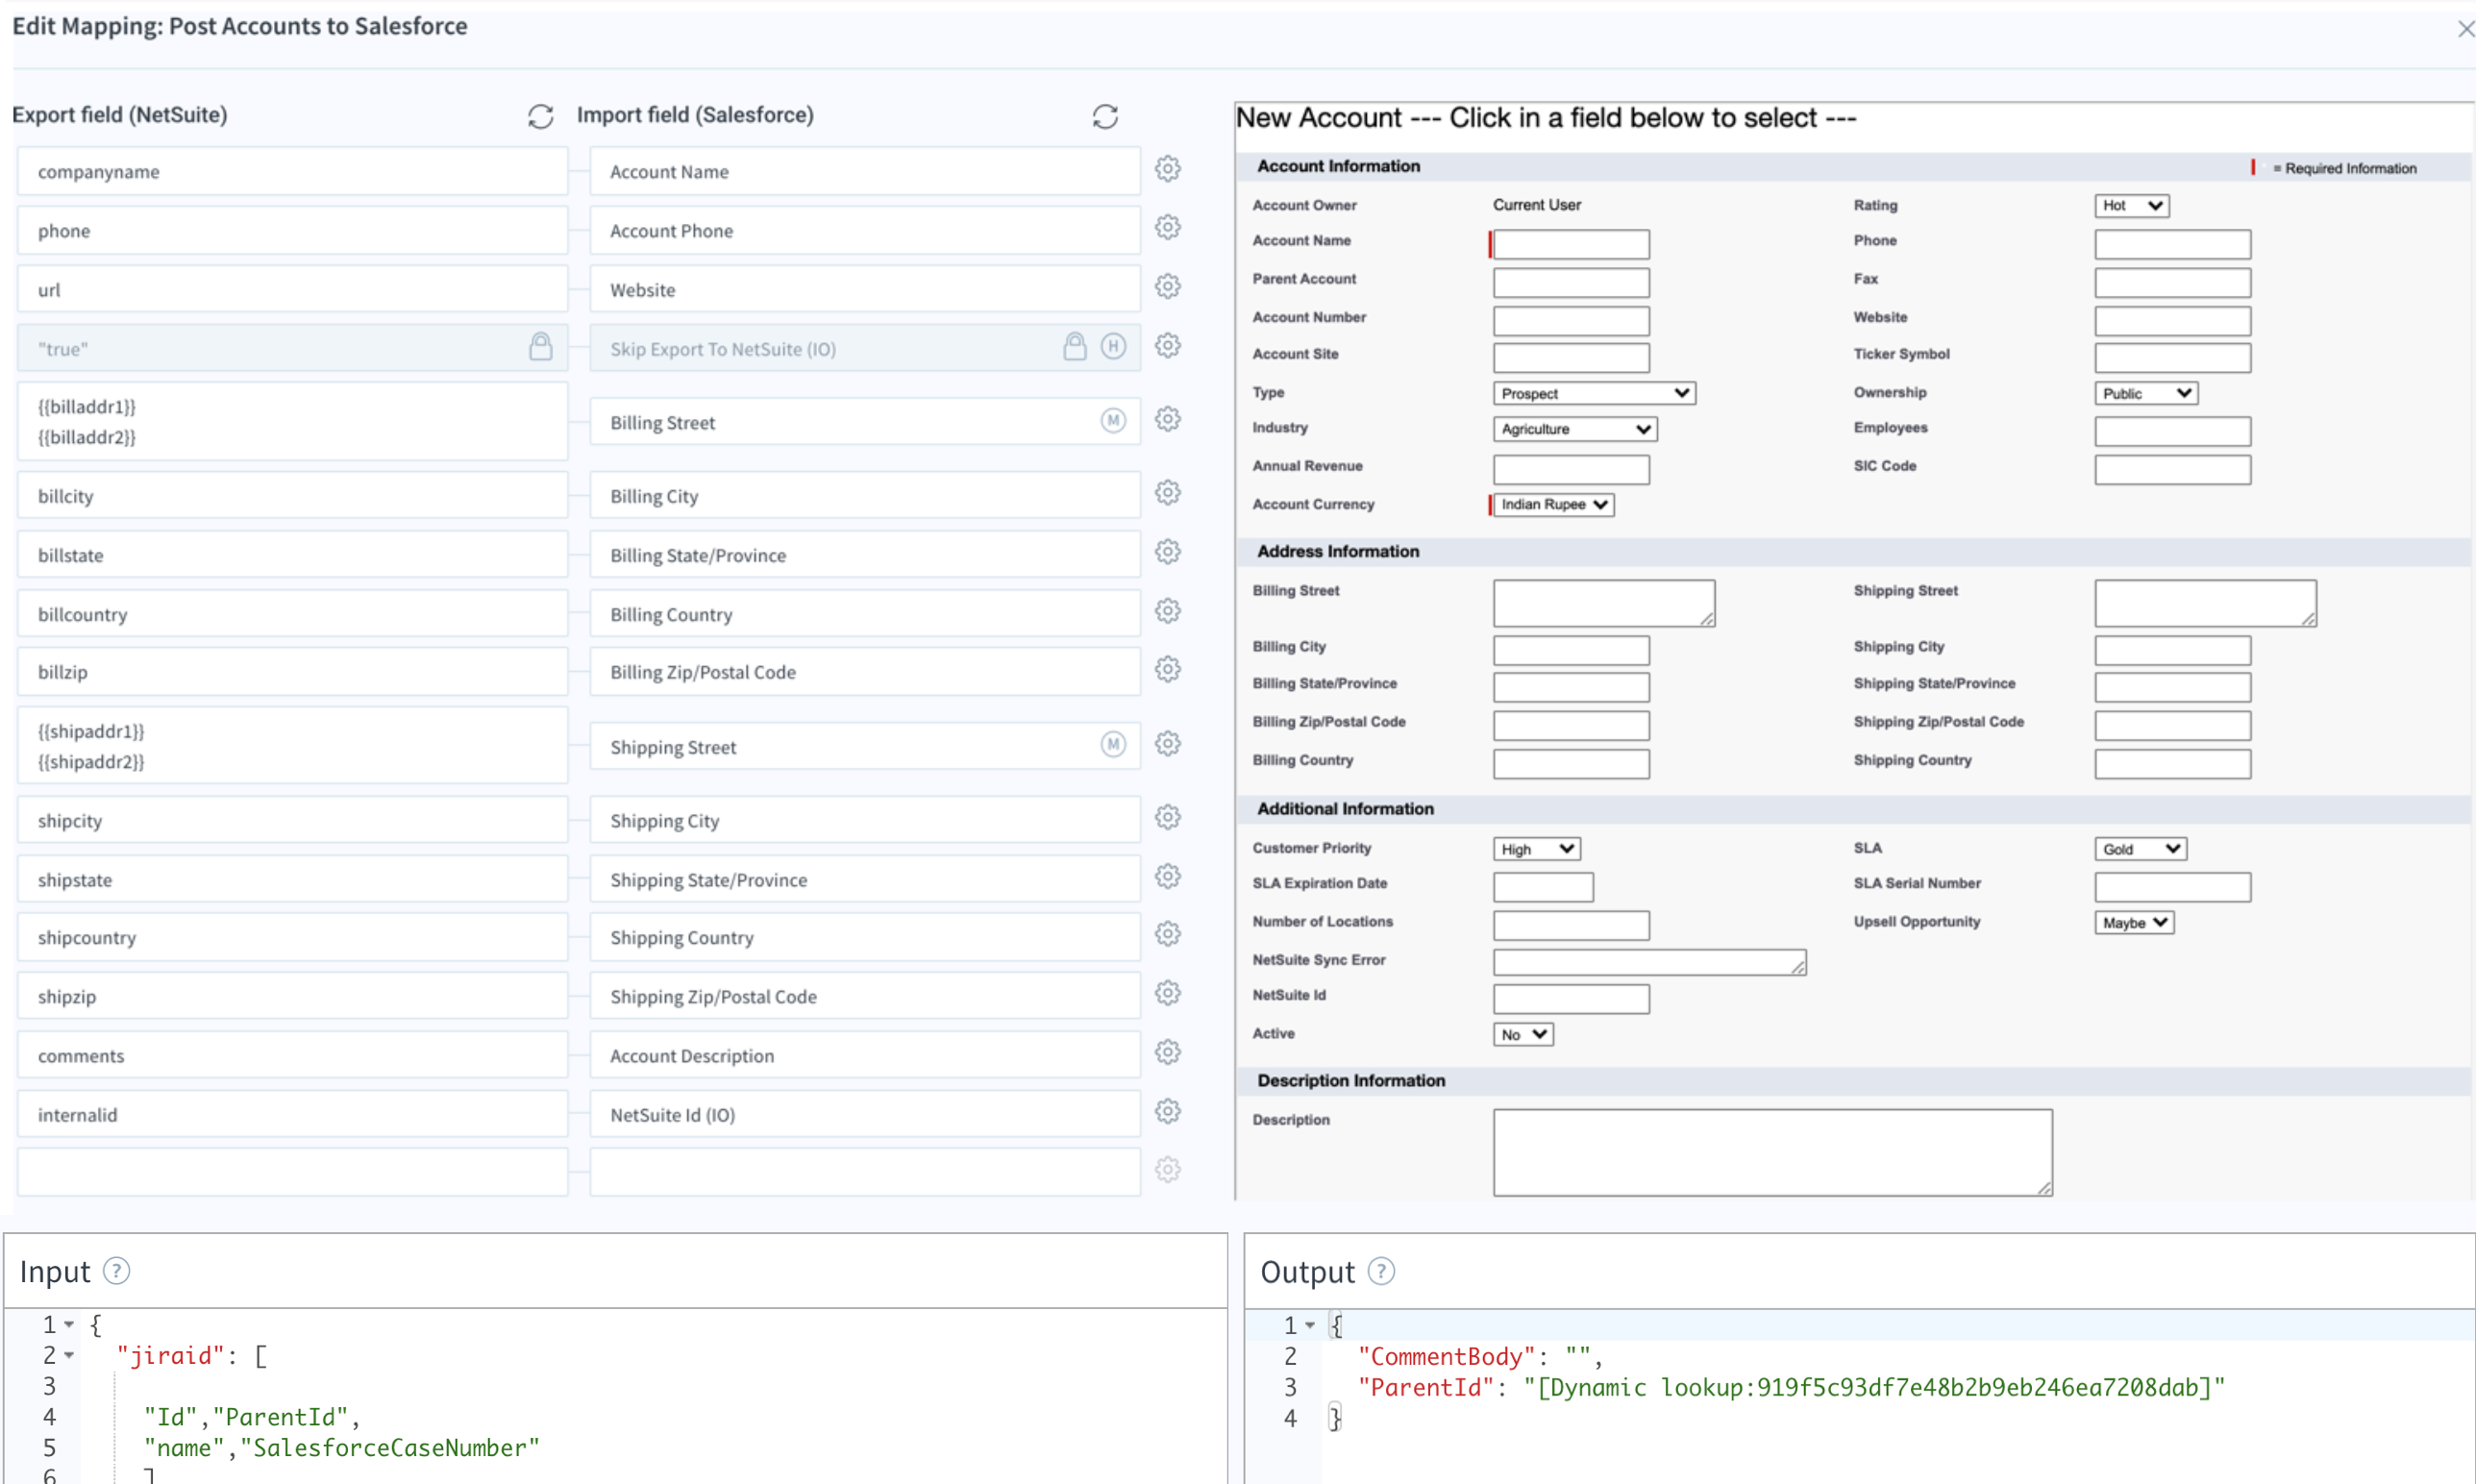Click the H hard-coded badge on Skip Export row

pyautogui.click(x=1113, y=346)
